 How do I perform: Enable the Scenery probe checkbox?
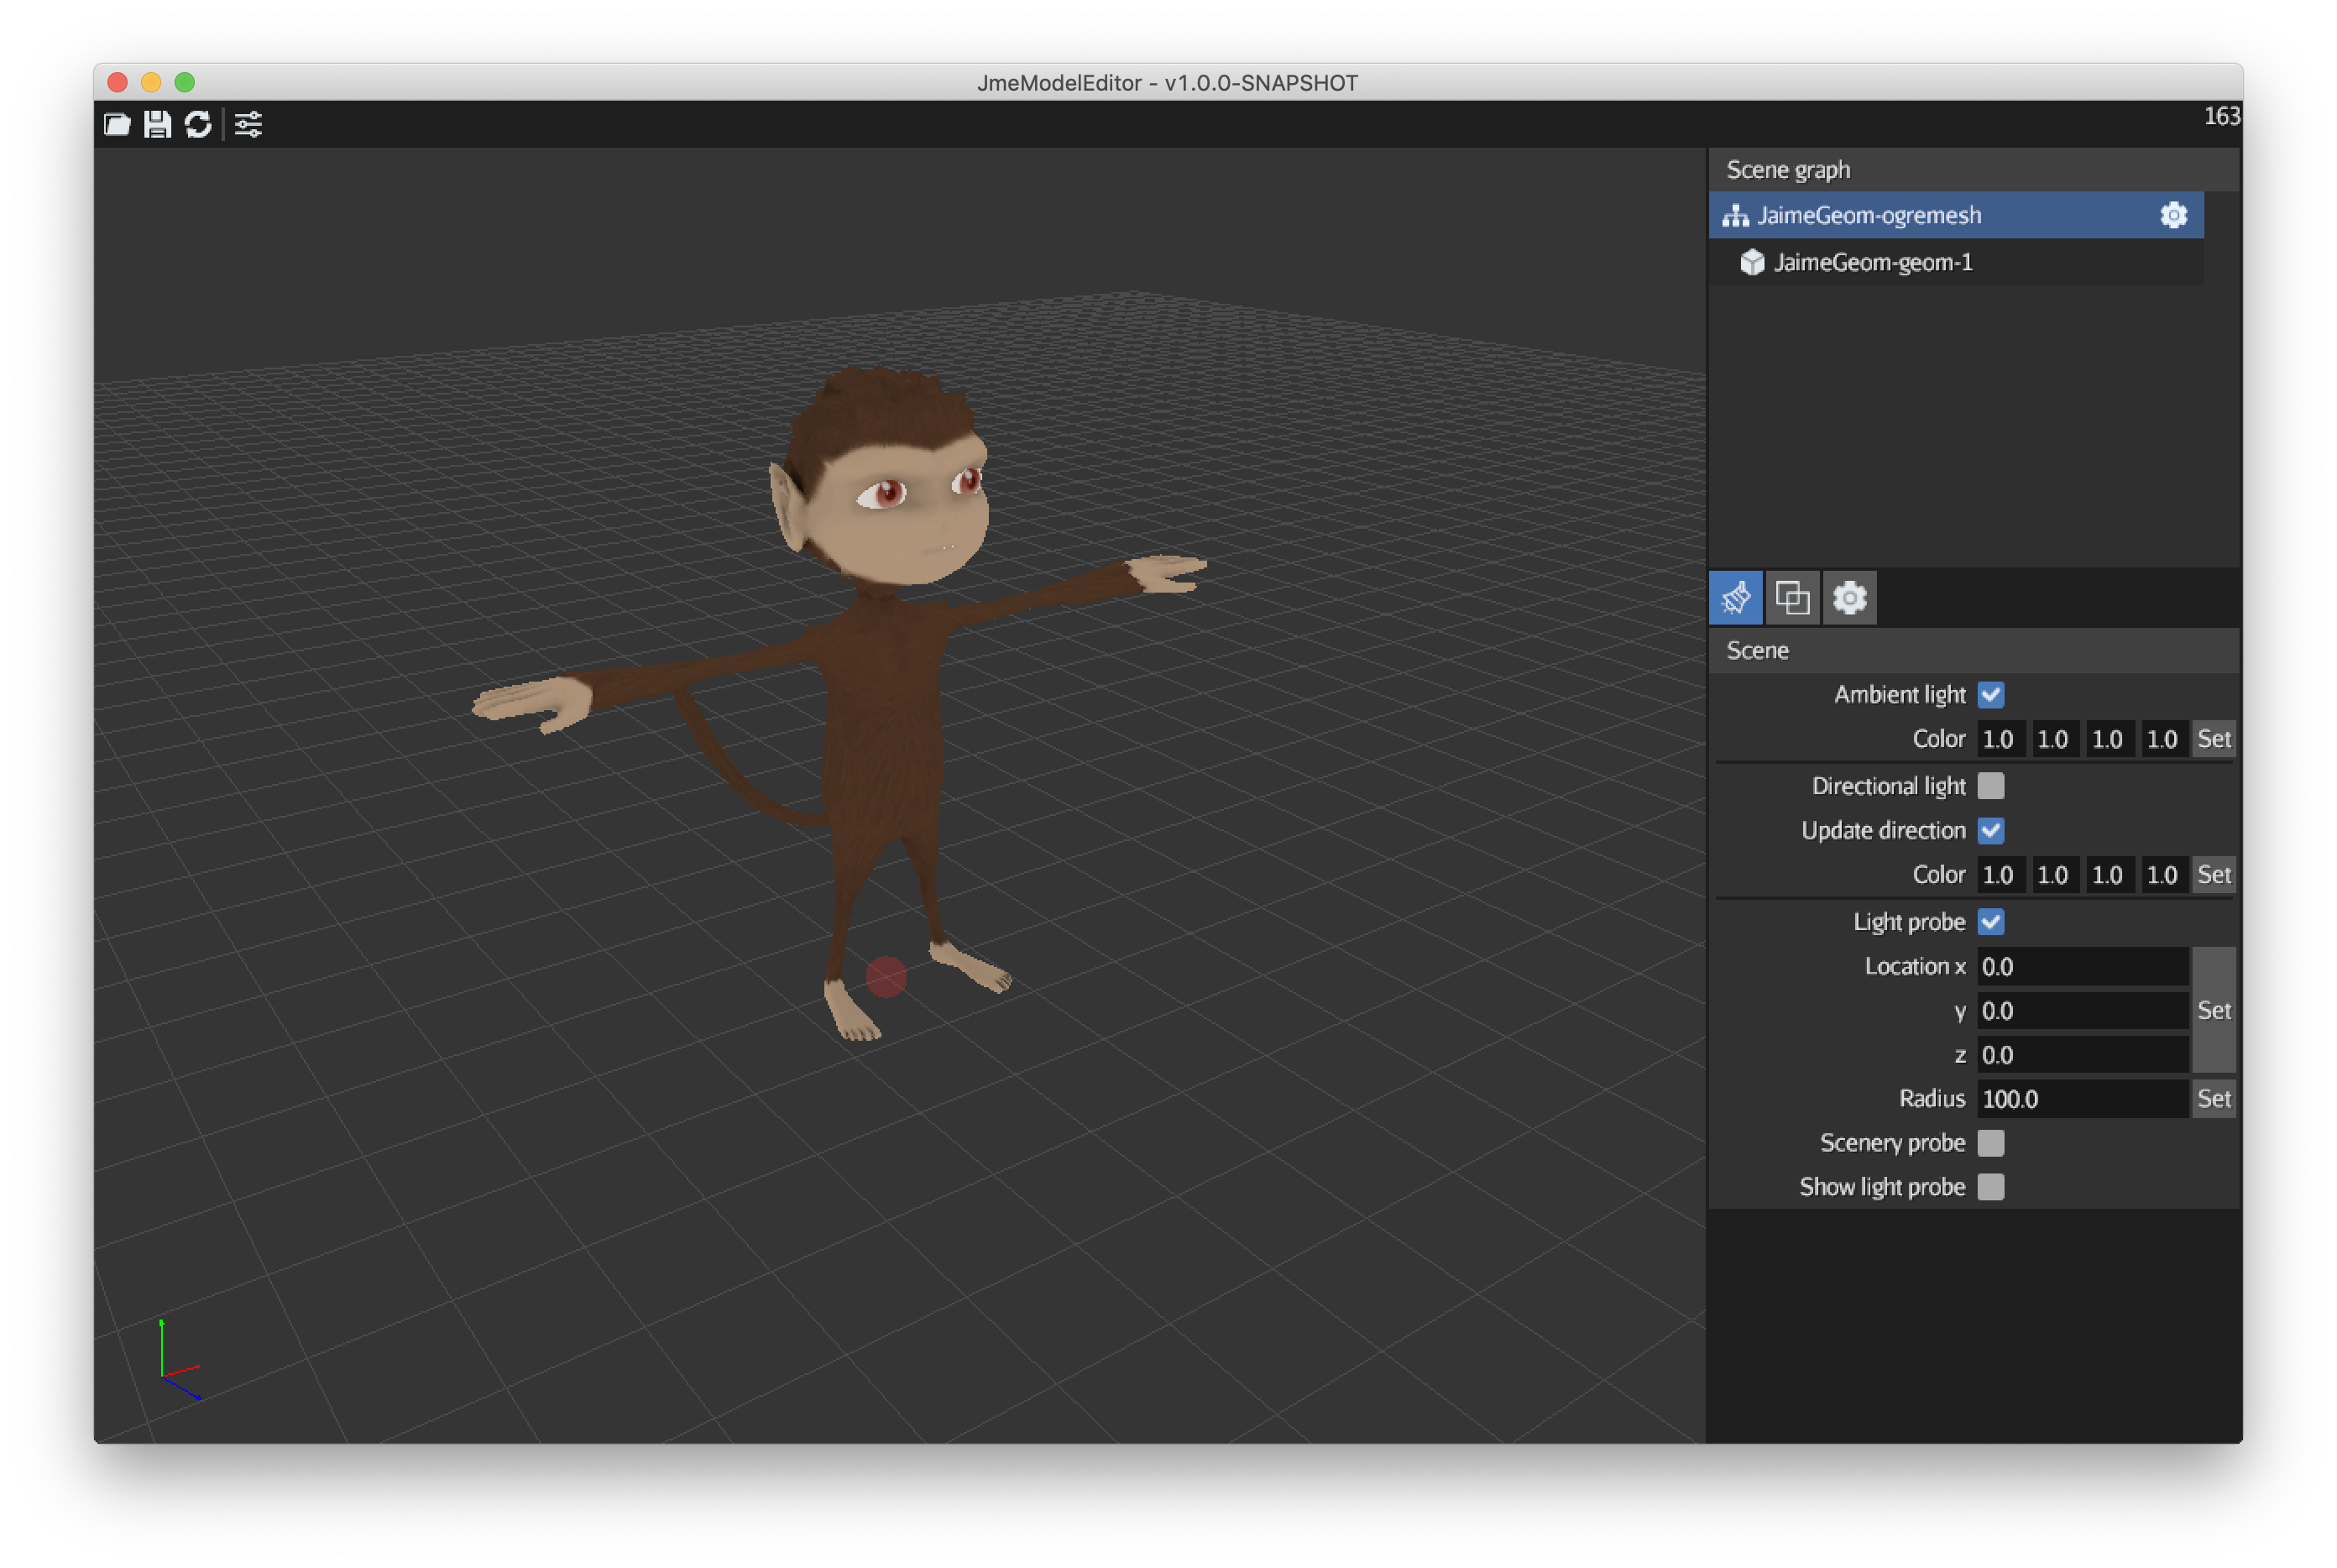click(1990, 1143)
